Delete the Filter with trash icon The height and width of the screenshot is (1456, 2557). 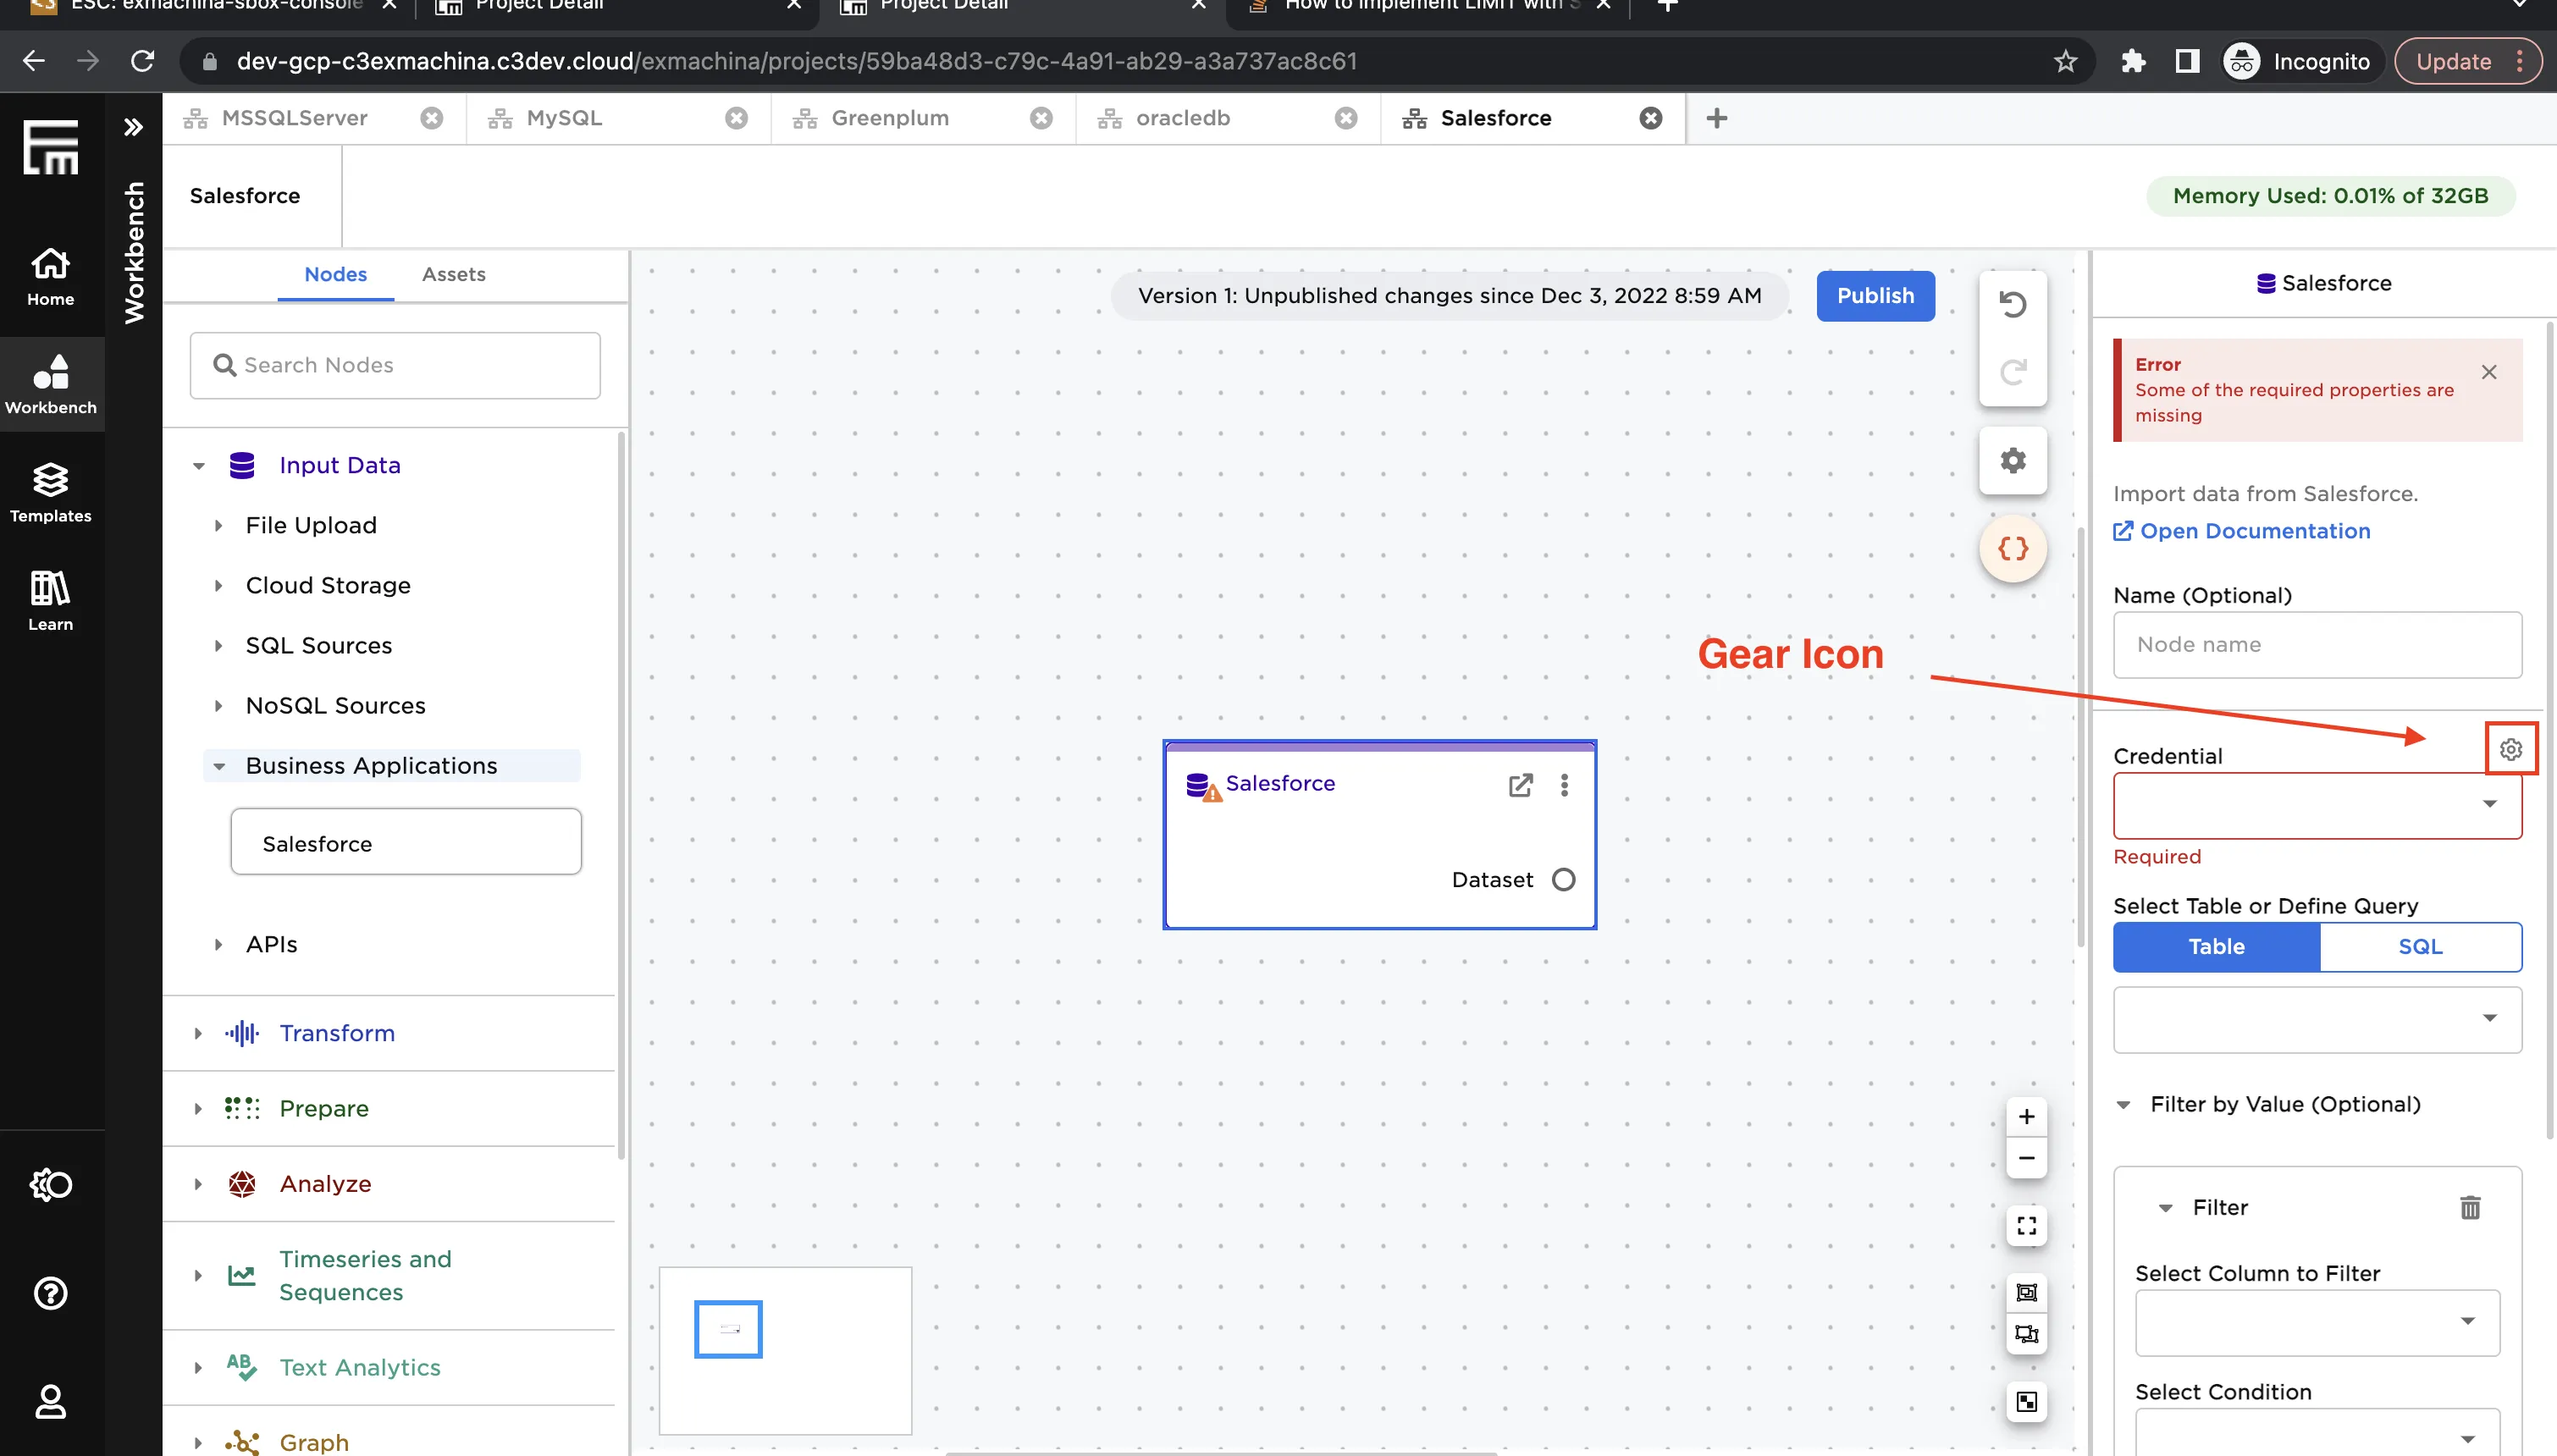[2469, 1208]
